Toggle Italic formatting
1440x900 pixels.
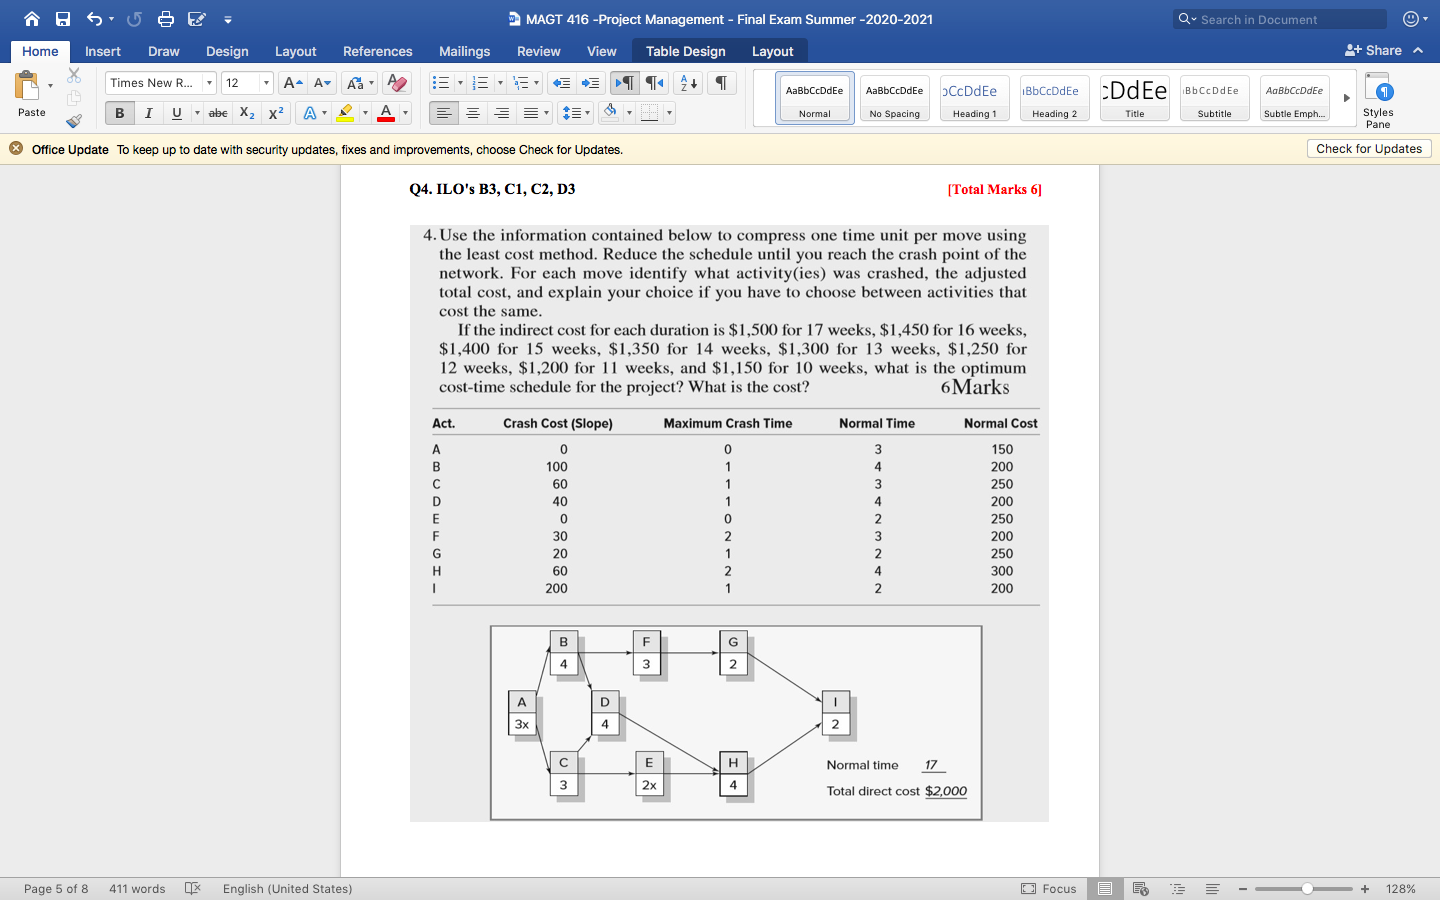click(148, 112)
